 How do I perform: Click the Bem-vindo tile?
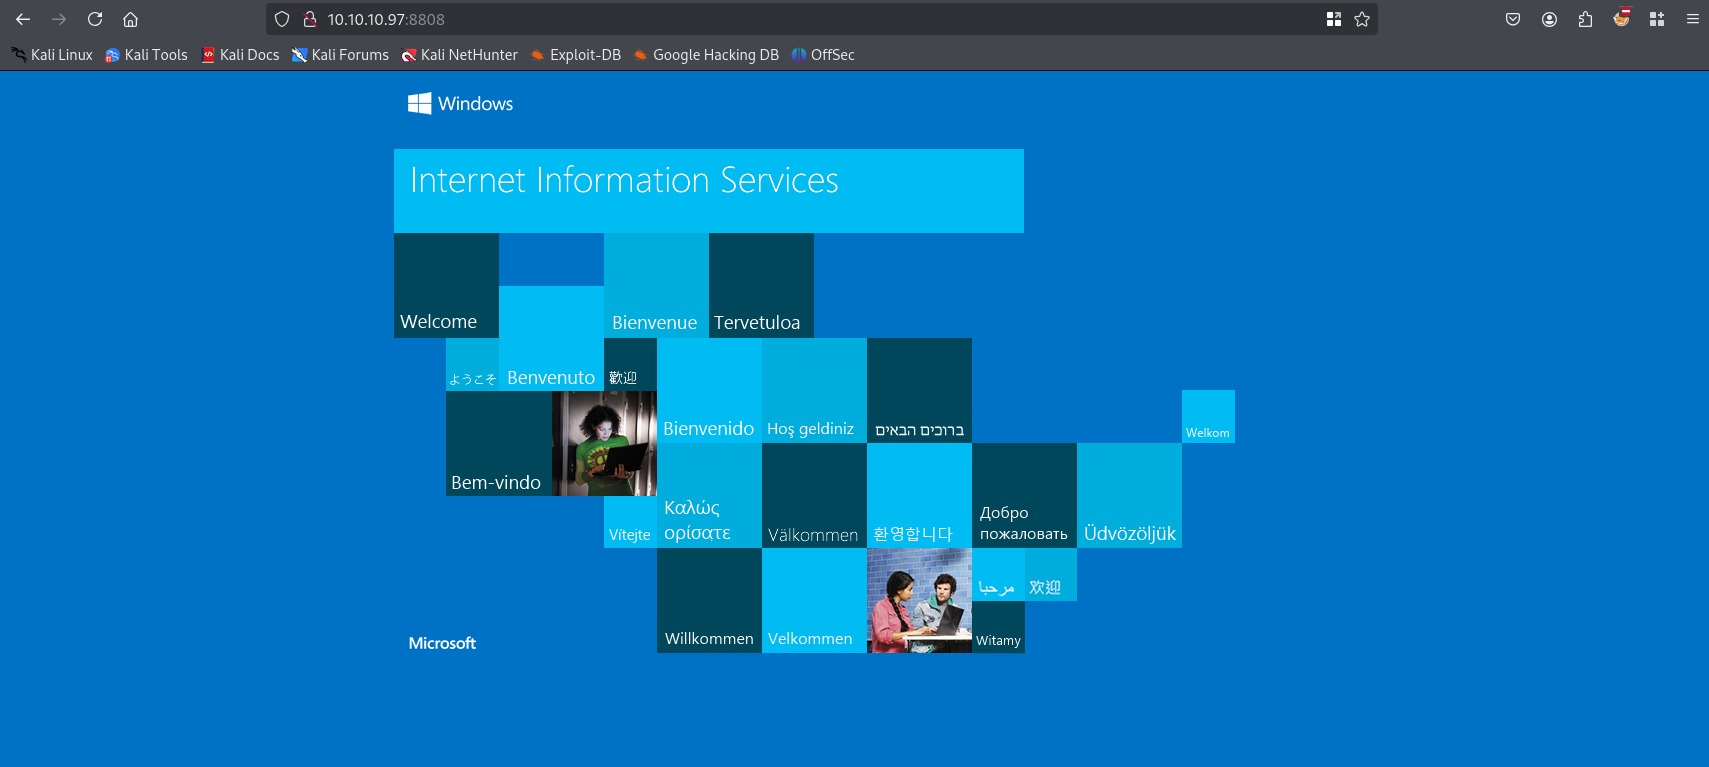(499, 443)
